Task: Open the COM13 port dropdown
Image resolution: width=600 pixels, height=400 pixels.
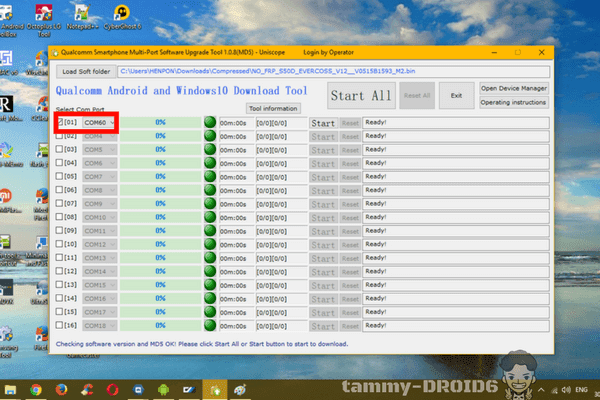Action: tap(99, 258)
